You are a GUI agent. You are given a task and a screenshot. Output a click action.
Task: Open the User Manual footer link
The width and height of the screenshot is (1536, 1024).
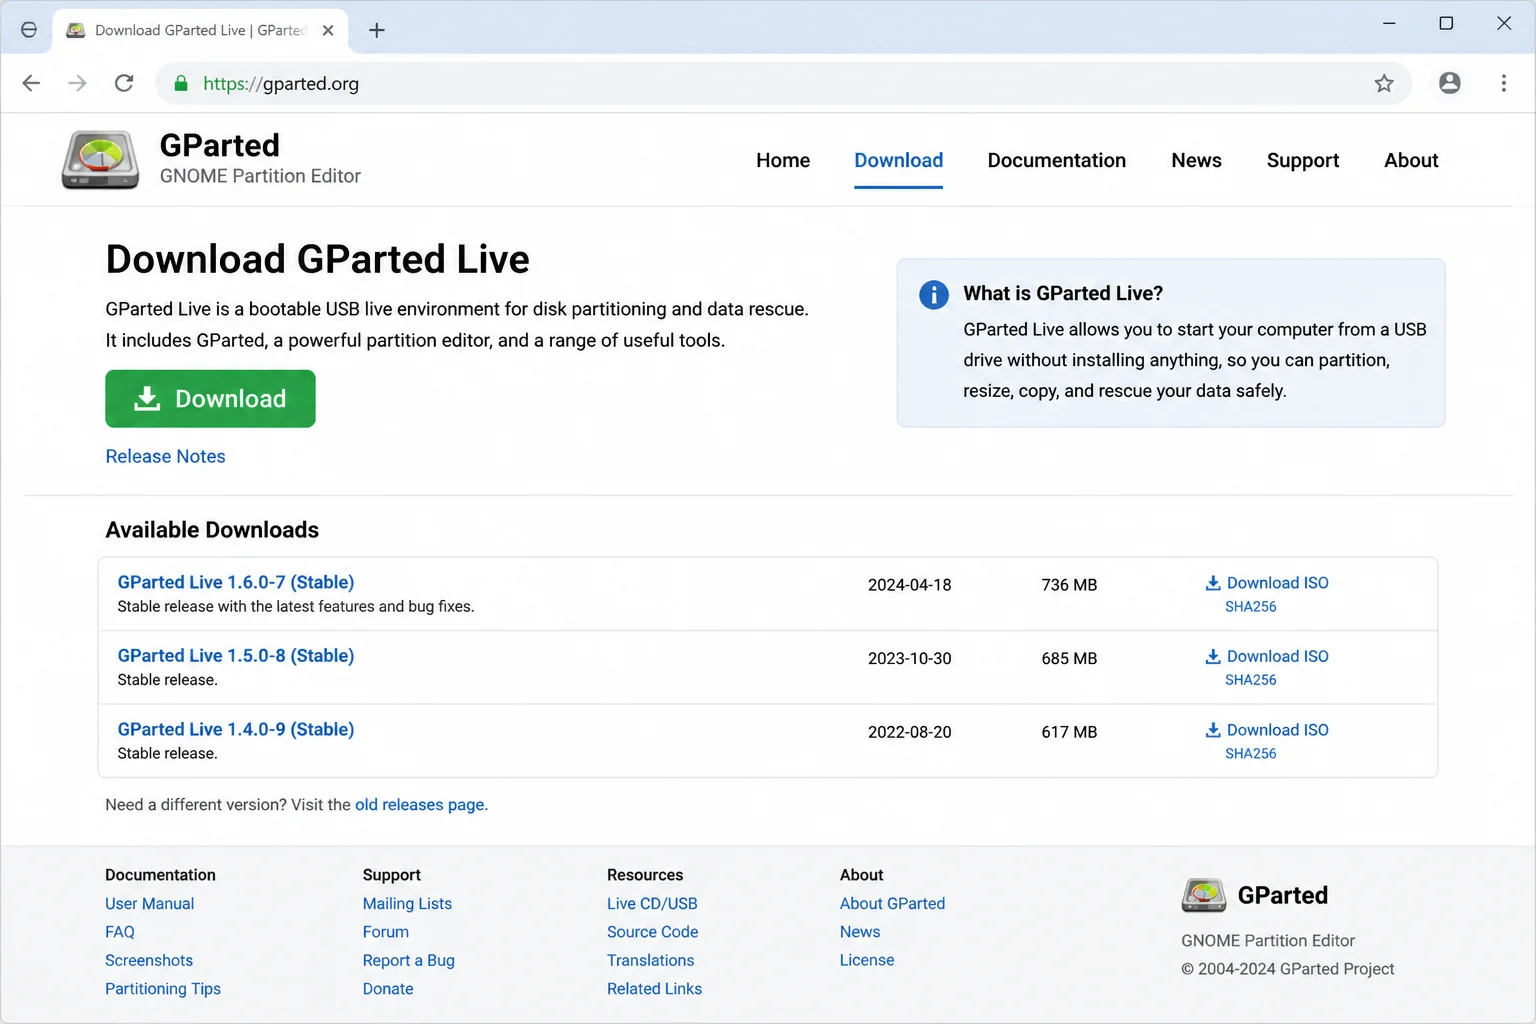pos(150,903)
